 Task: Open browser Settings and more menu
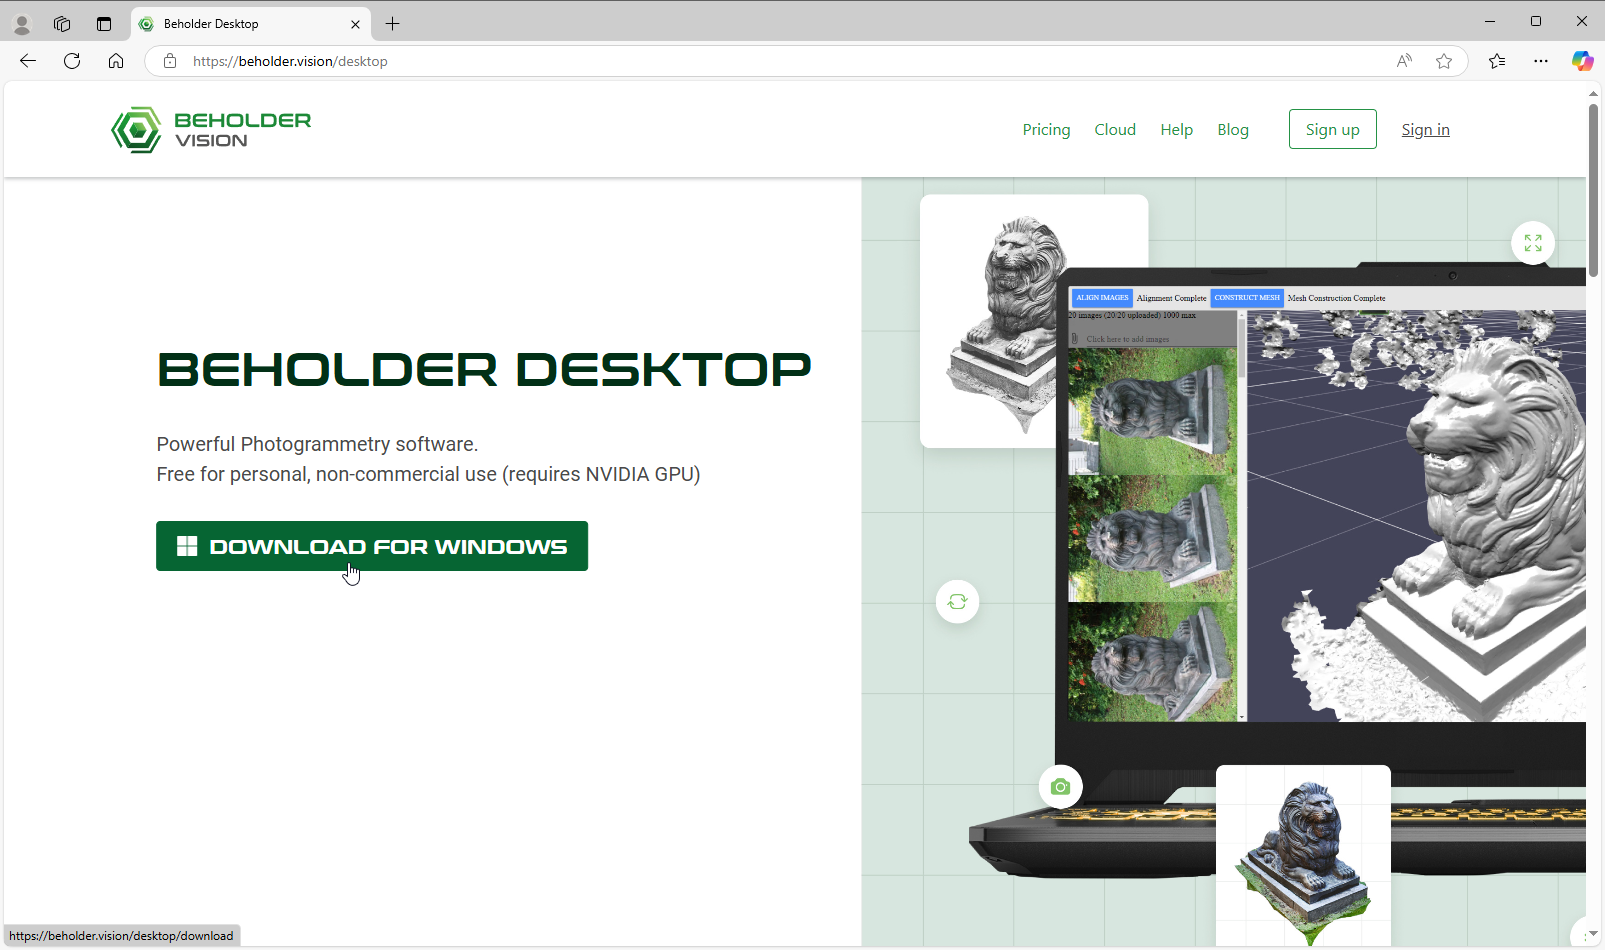coord(1541,61)
